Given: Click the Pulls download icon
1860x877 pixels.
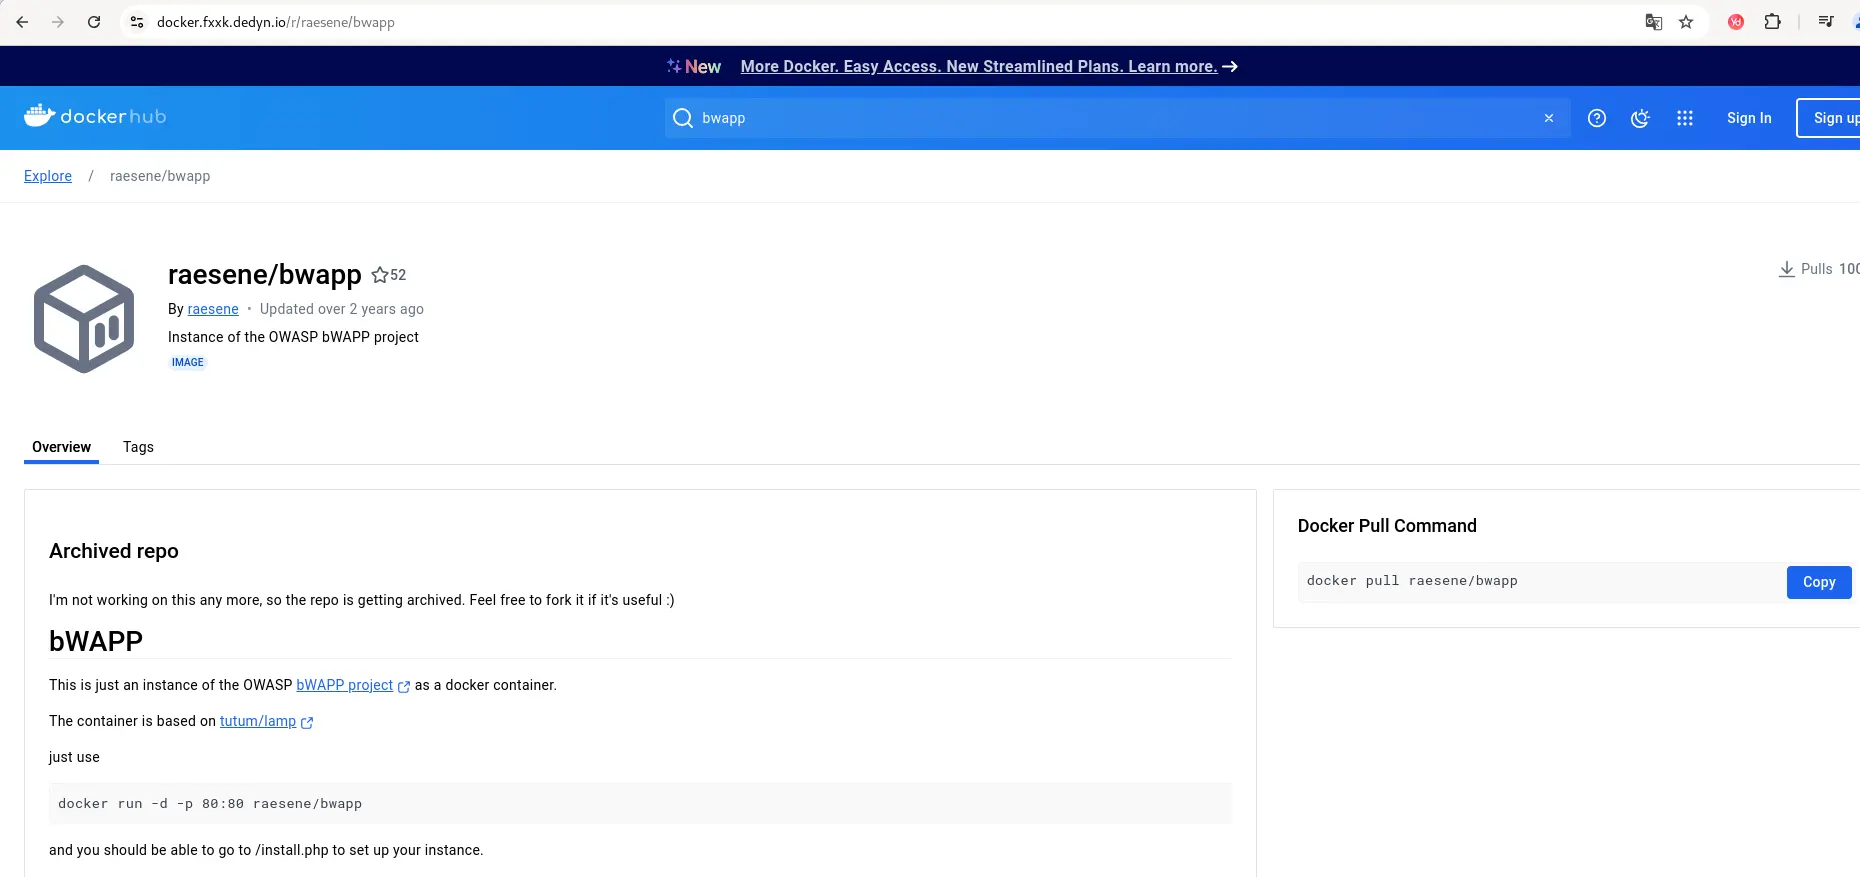Looking at the screenshot, I should point(1786,269).
